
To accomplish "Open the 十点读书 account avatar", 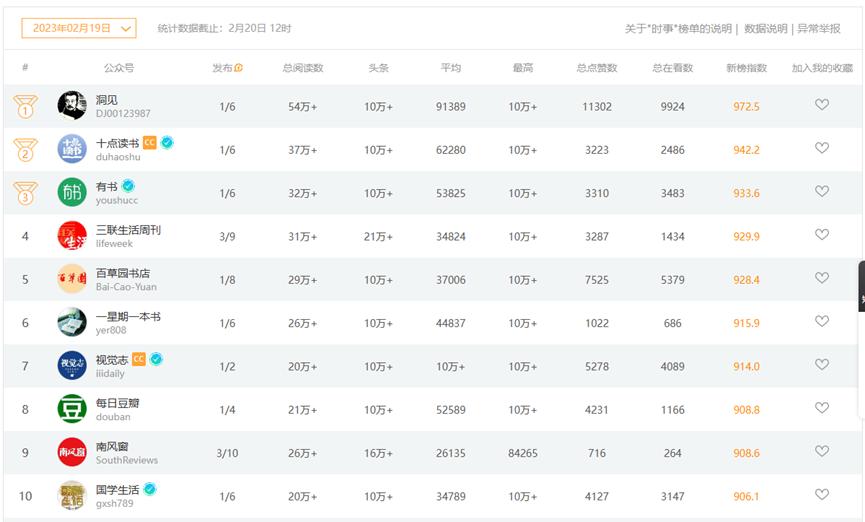I will click(72, 149).
